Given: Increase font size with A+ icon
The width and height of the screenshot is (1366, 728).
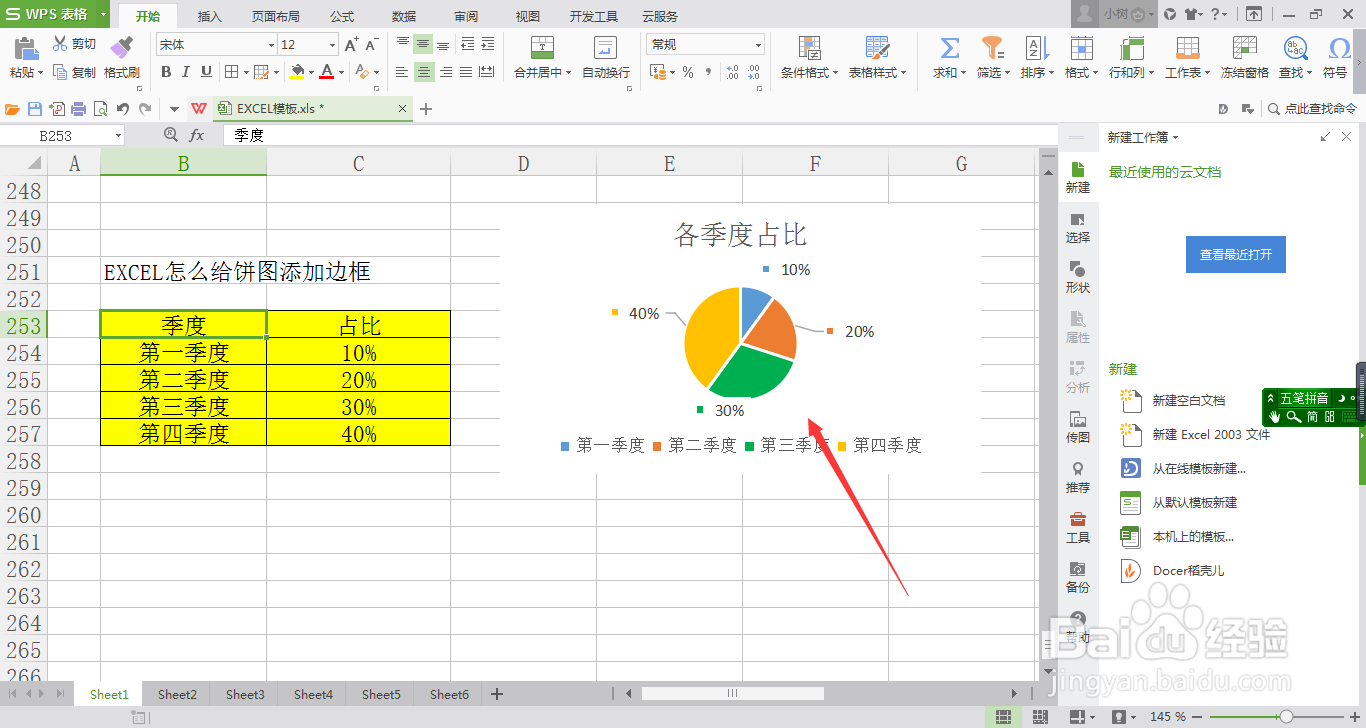Looking at the screenshot, I should click(x=351, y=45).
